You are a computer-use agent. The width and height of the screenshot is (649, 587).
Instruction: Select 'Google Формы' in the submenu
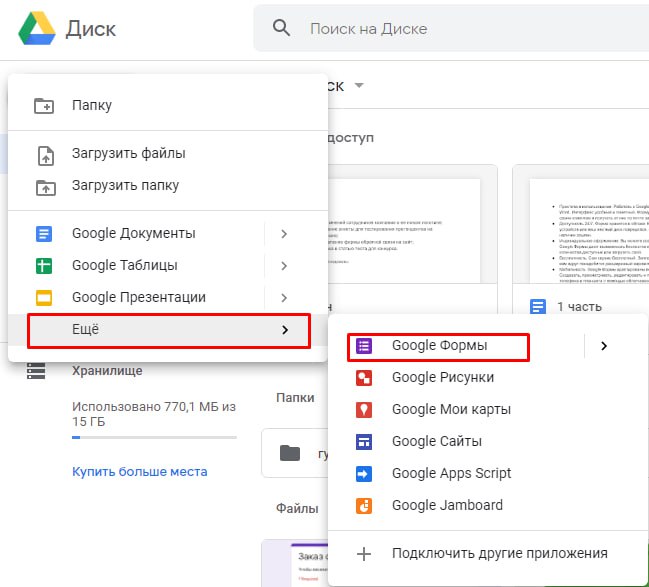438,347
